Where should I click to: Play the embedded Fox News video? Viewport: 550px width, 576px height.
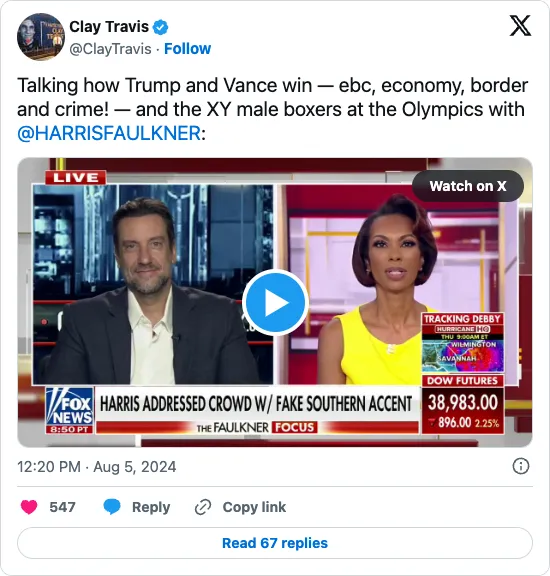[x=275, y=302]
